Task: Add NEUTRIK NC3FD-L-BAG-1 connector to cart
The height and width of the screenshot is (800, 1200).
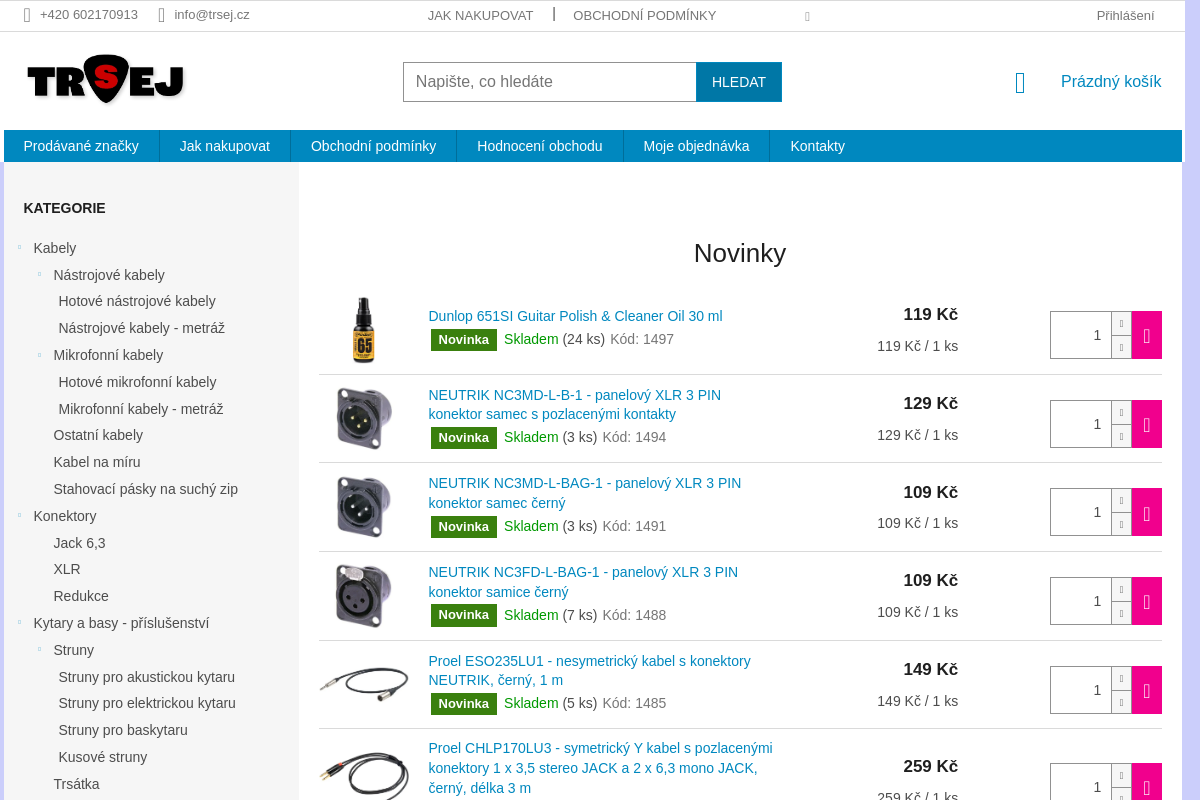Action: (x=1146, y=601)
